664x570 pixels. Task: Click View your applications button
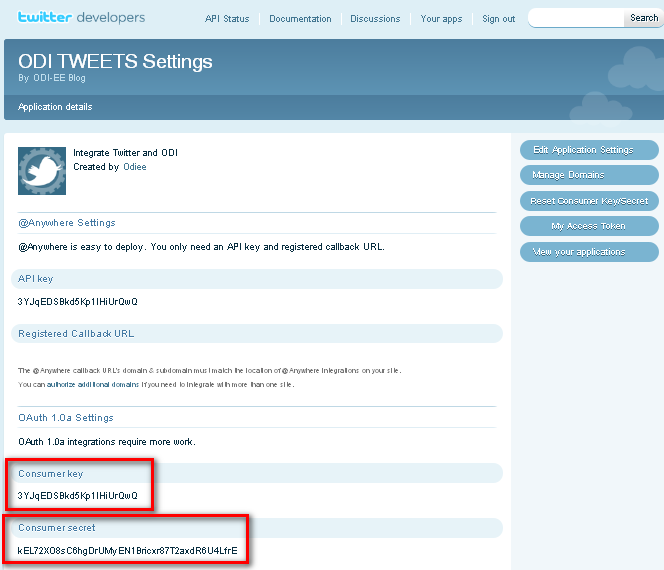point(589,252)
